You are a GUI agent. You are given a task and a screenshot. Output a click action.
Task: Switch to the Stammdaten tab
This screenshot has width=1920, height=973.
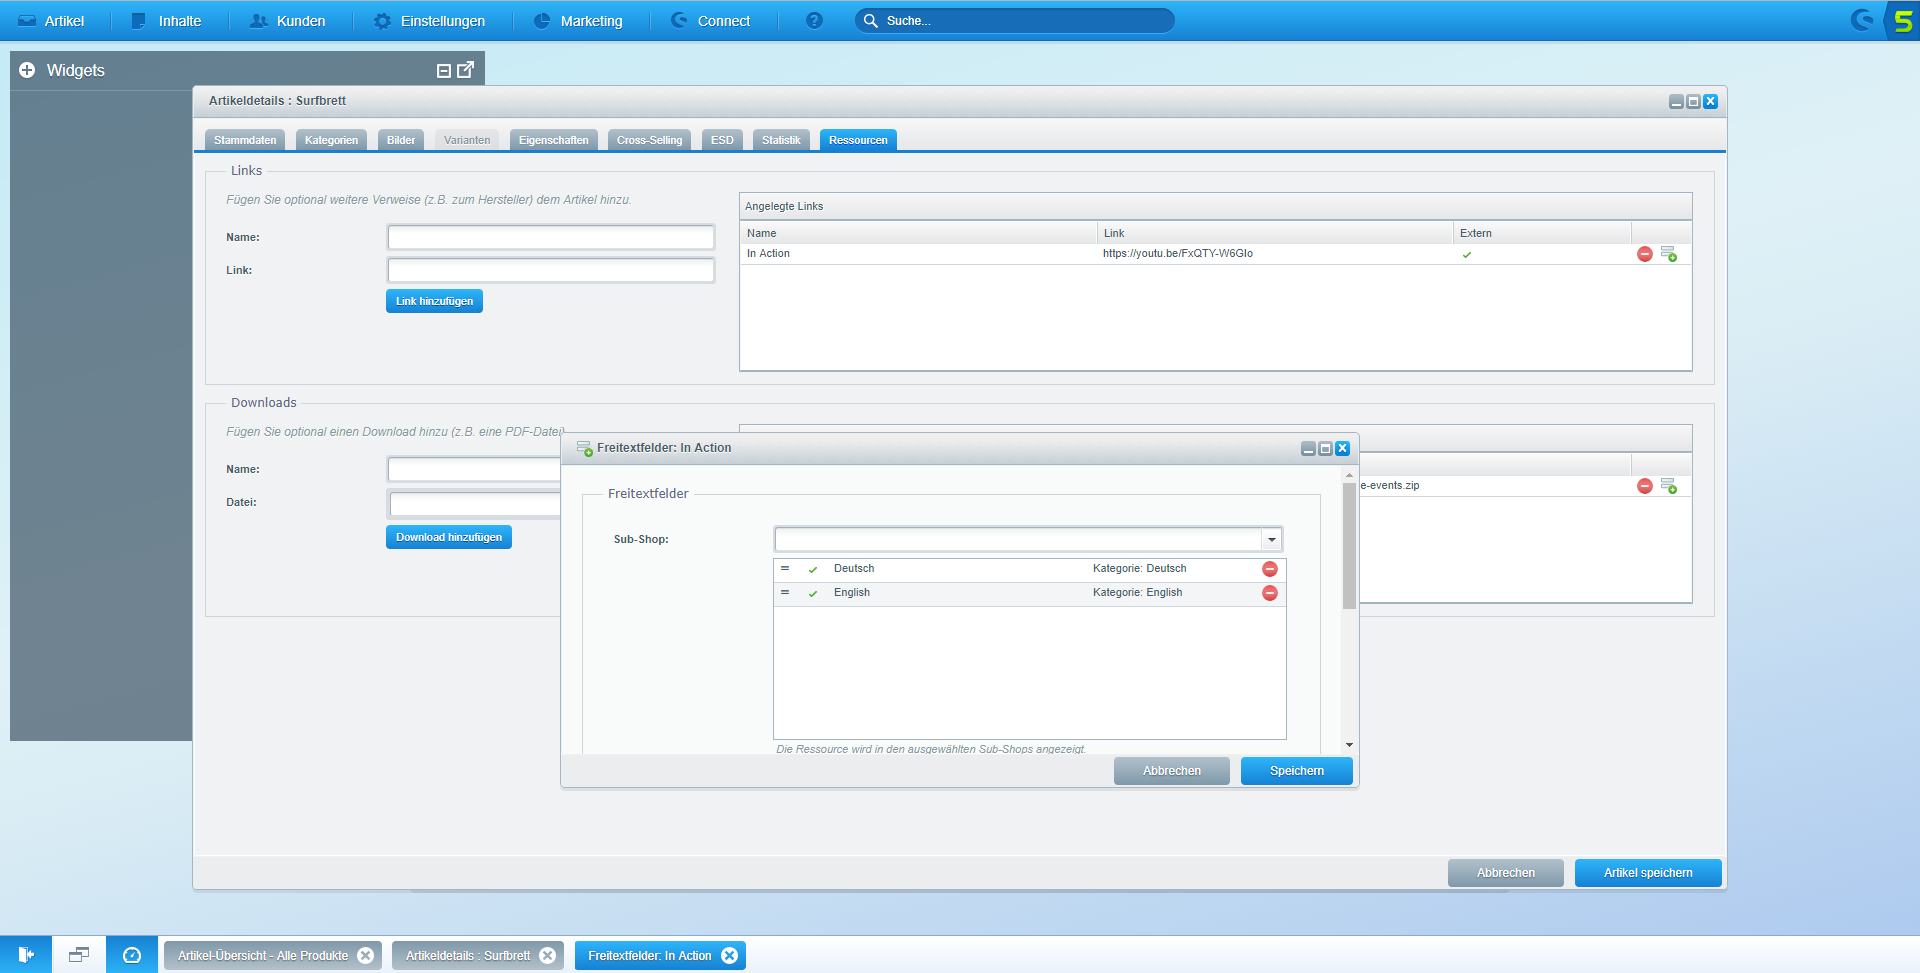point(245,140)
